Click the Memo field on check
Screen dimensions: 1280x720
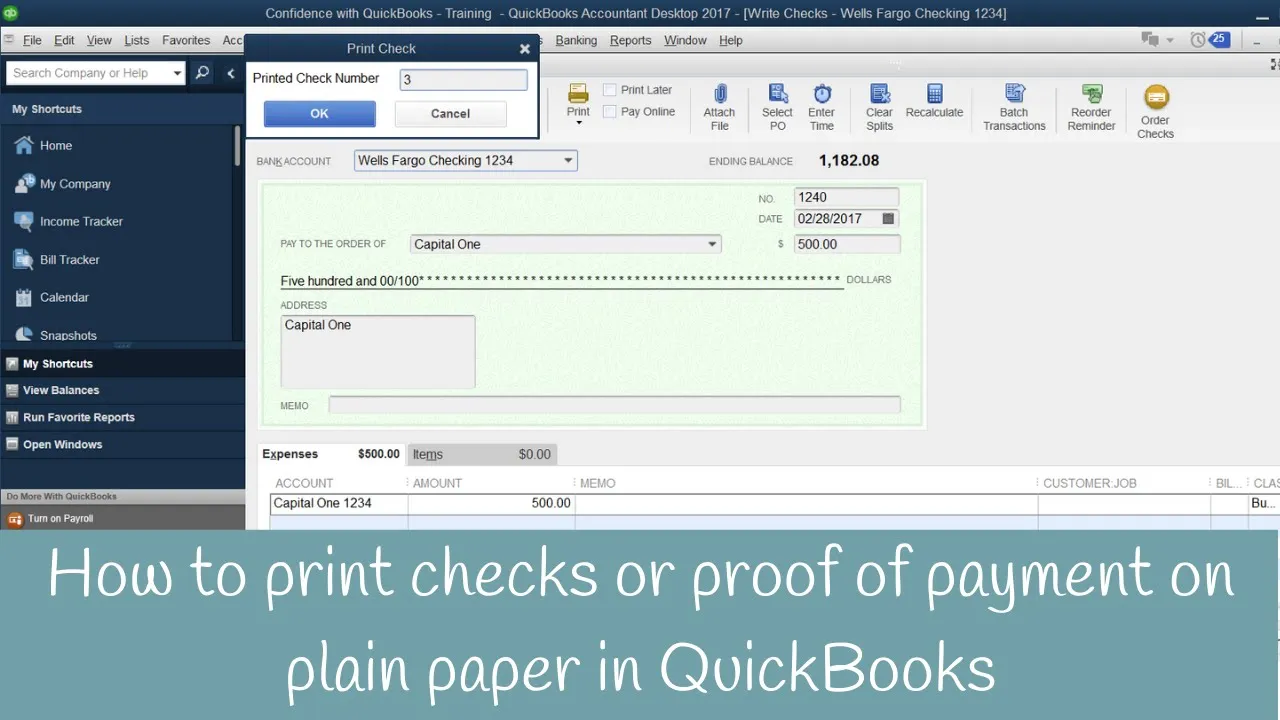(615, 405)
